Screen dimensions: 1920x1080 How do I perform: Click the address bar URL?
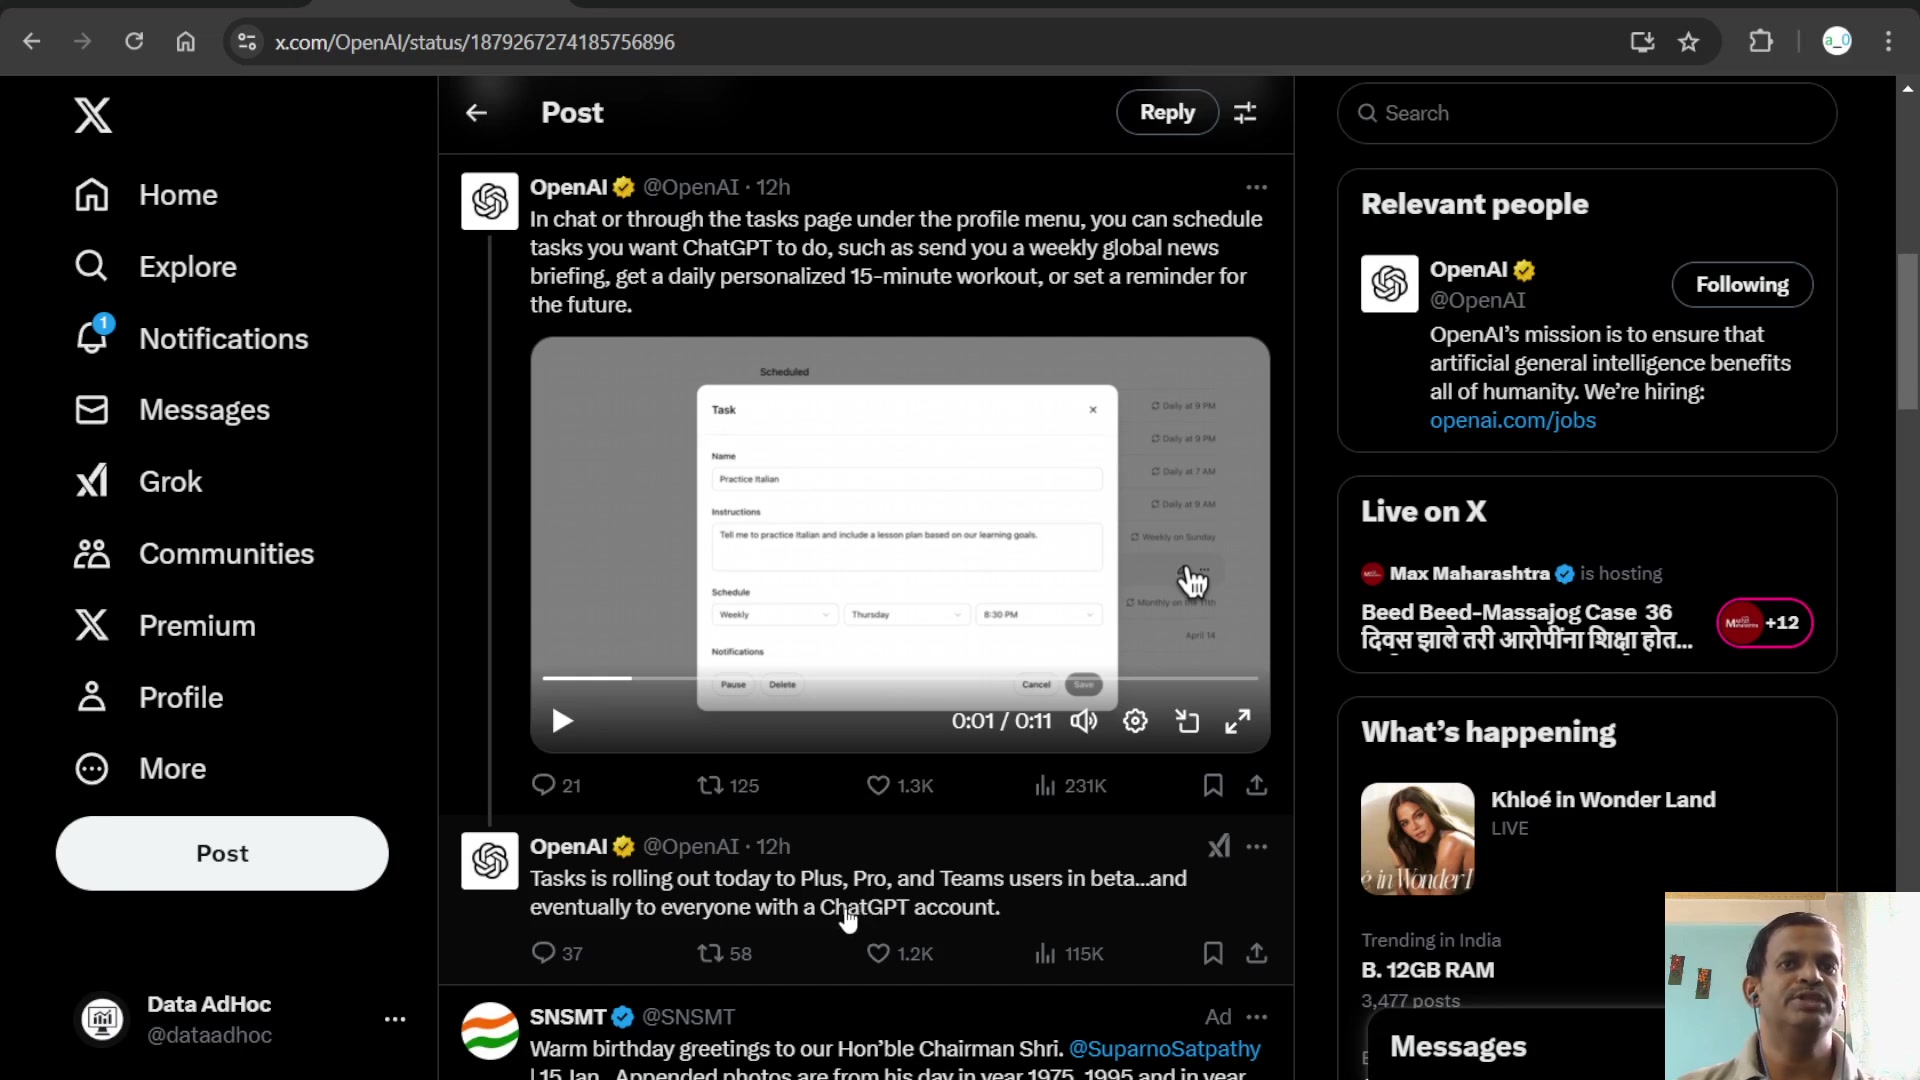pyautogui.click(x=475, y=42)
